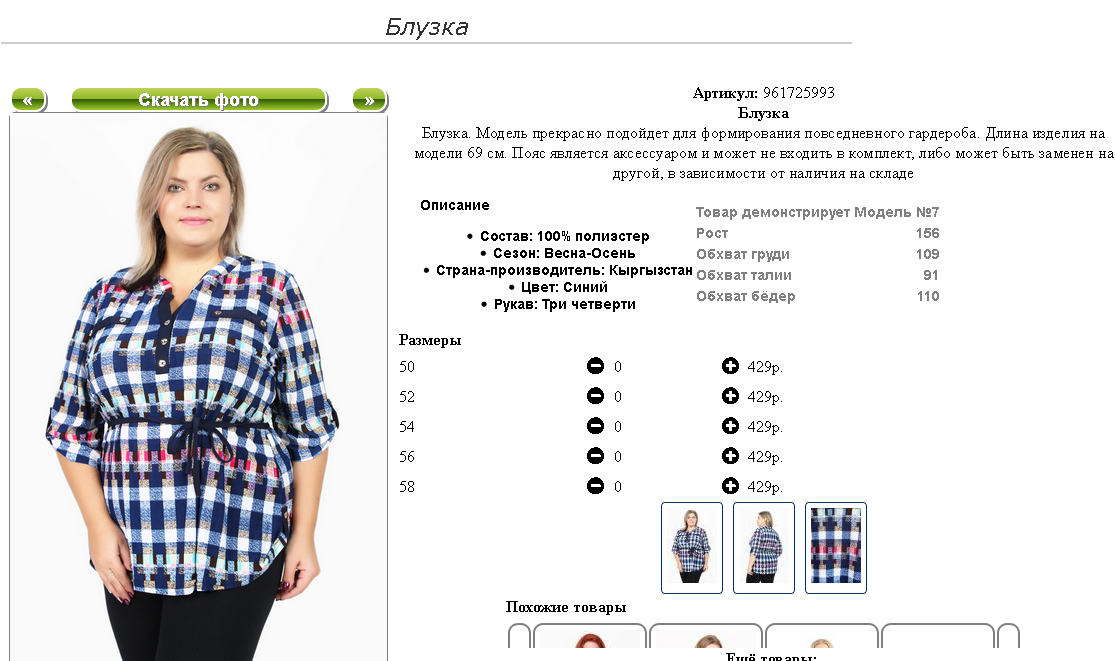Image resolution: width=1115 pixels, height=661 pixels.
Task: Decrease quantity for size 54
Action: point(595,426)
